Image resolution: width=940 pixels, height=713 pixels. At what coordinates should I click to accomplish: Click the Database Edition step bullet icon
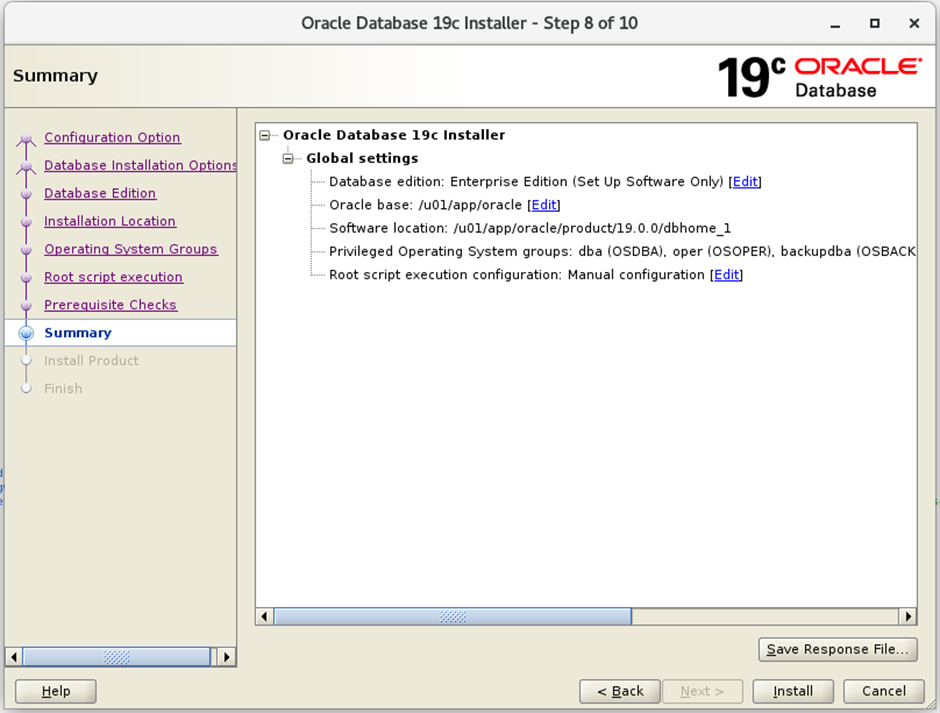click(x=26, y=194)
